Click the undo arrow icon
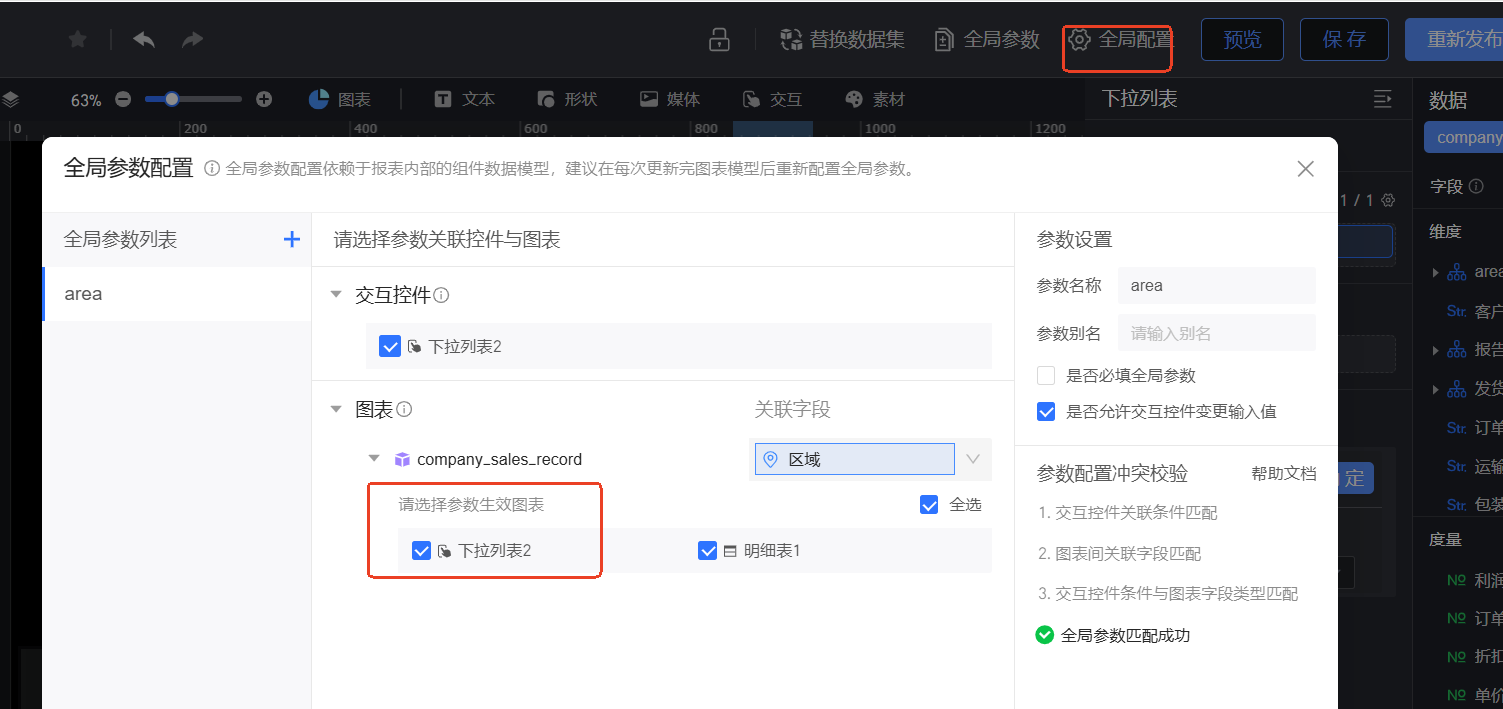 point(144,39)
